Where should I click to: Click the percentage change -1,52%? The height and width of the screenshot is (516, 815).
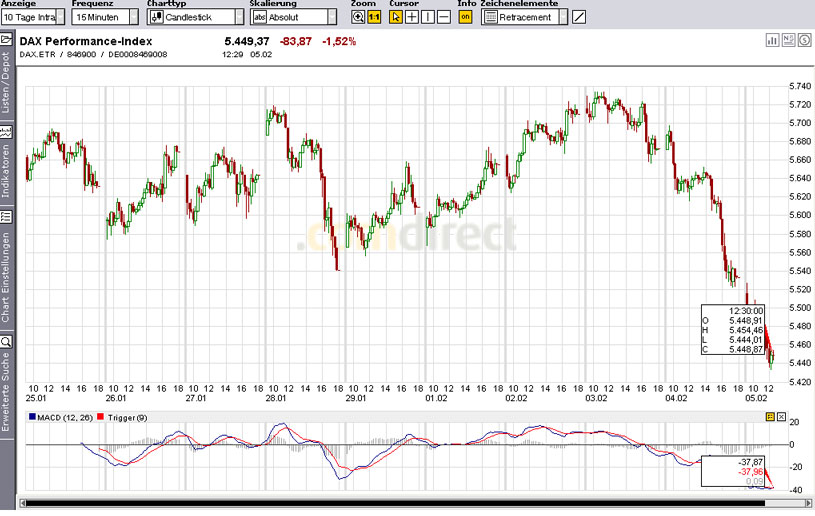(x=339, y=41)
